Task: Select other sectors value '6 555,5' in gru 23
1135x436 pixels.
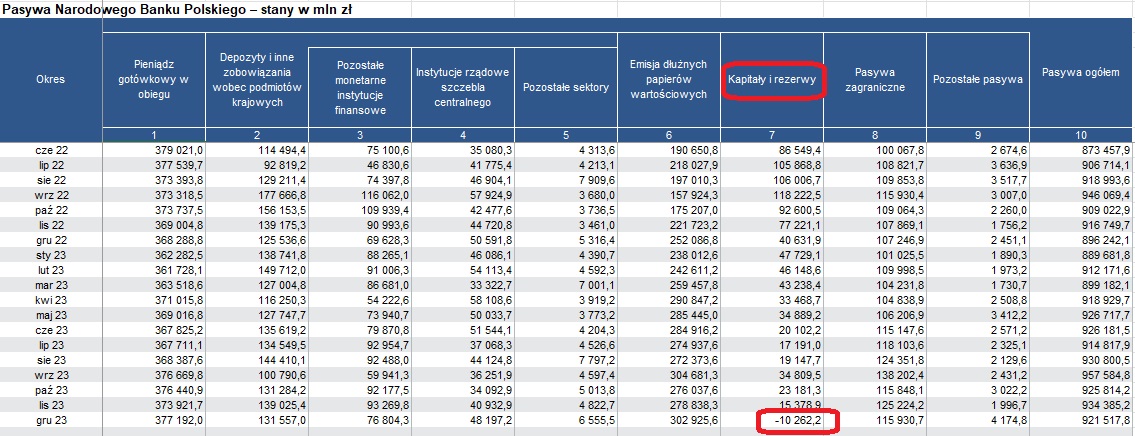Action: [x=598, y=419]
